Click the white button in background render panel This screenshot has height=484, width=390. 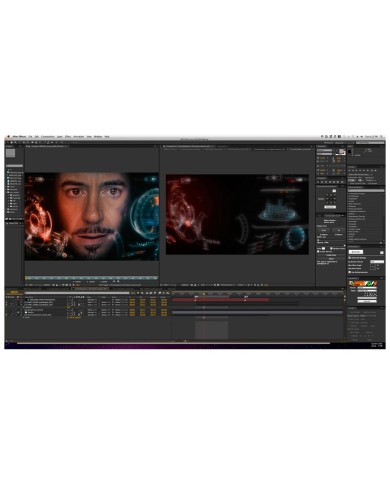pos(356,252)
